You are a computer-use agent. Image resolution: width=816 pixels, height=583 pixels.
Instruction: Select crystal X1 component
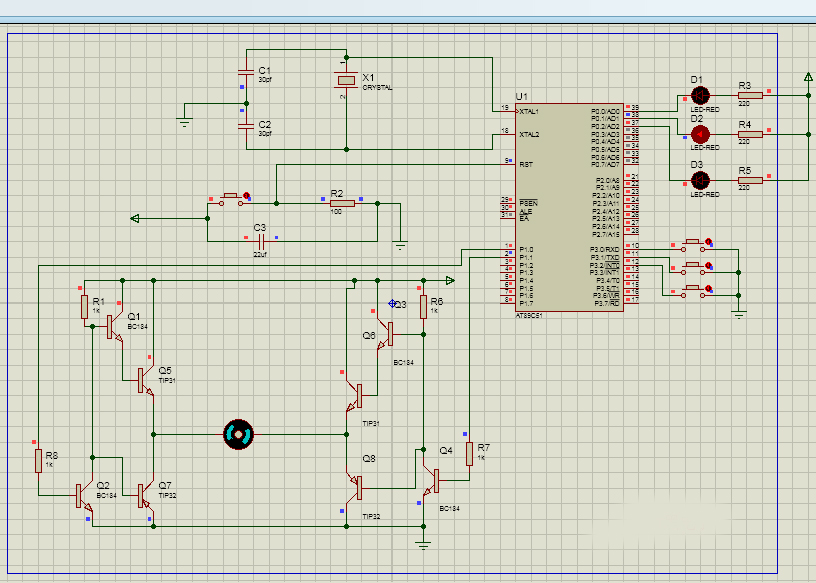pos(347,80)
